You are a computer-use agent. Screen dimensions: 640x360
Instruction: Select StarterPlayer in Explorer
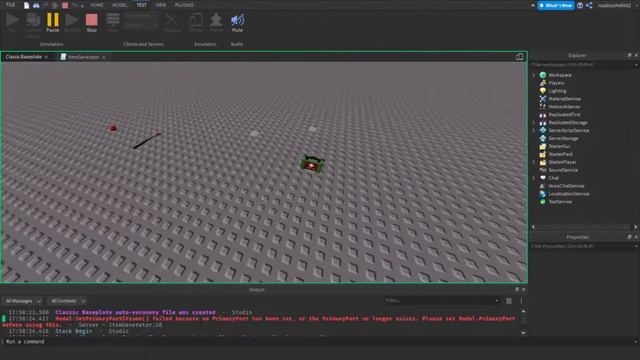coord(562,162)
